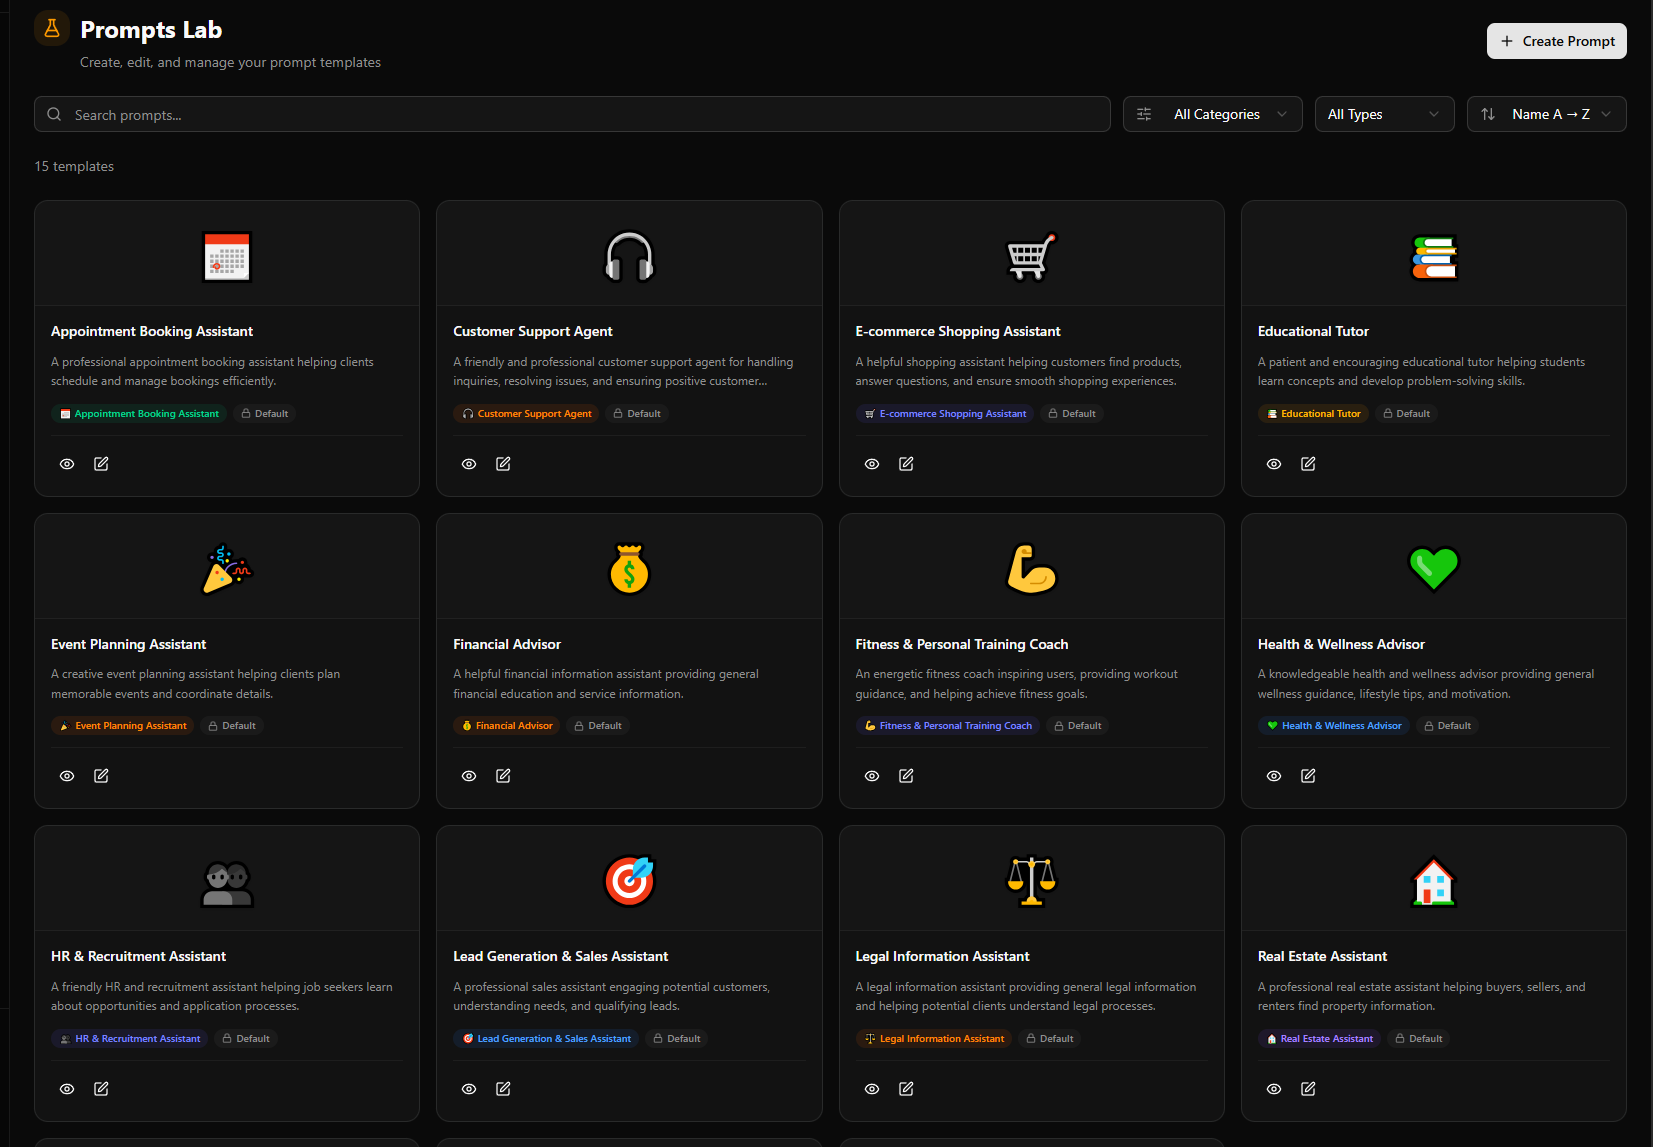View the Appointment Booking Assistant prompt (eye icon)

point(67,464)
